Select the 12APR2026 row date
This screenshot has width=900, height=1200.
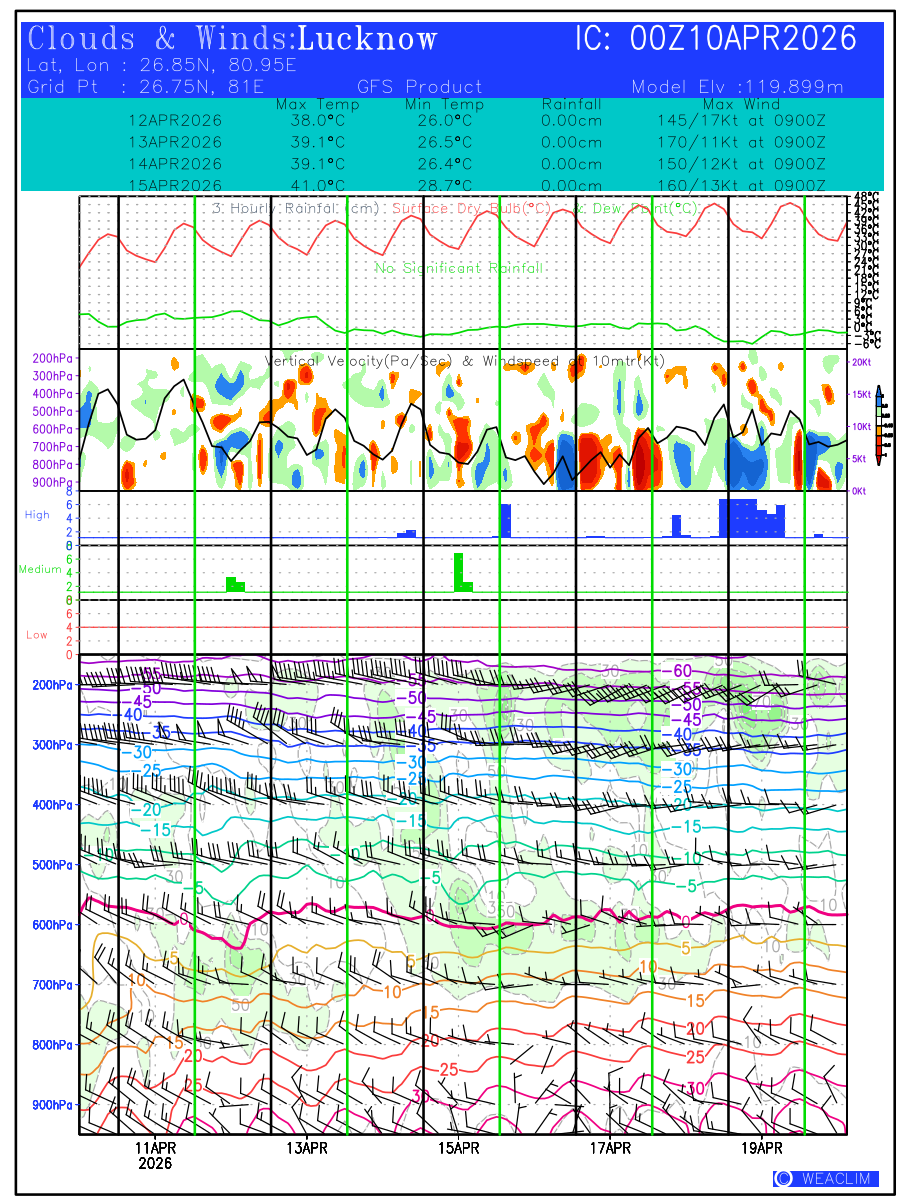click(175, 120)
